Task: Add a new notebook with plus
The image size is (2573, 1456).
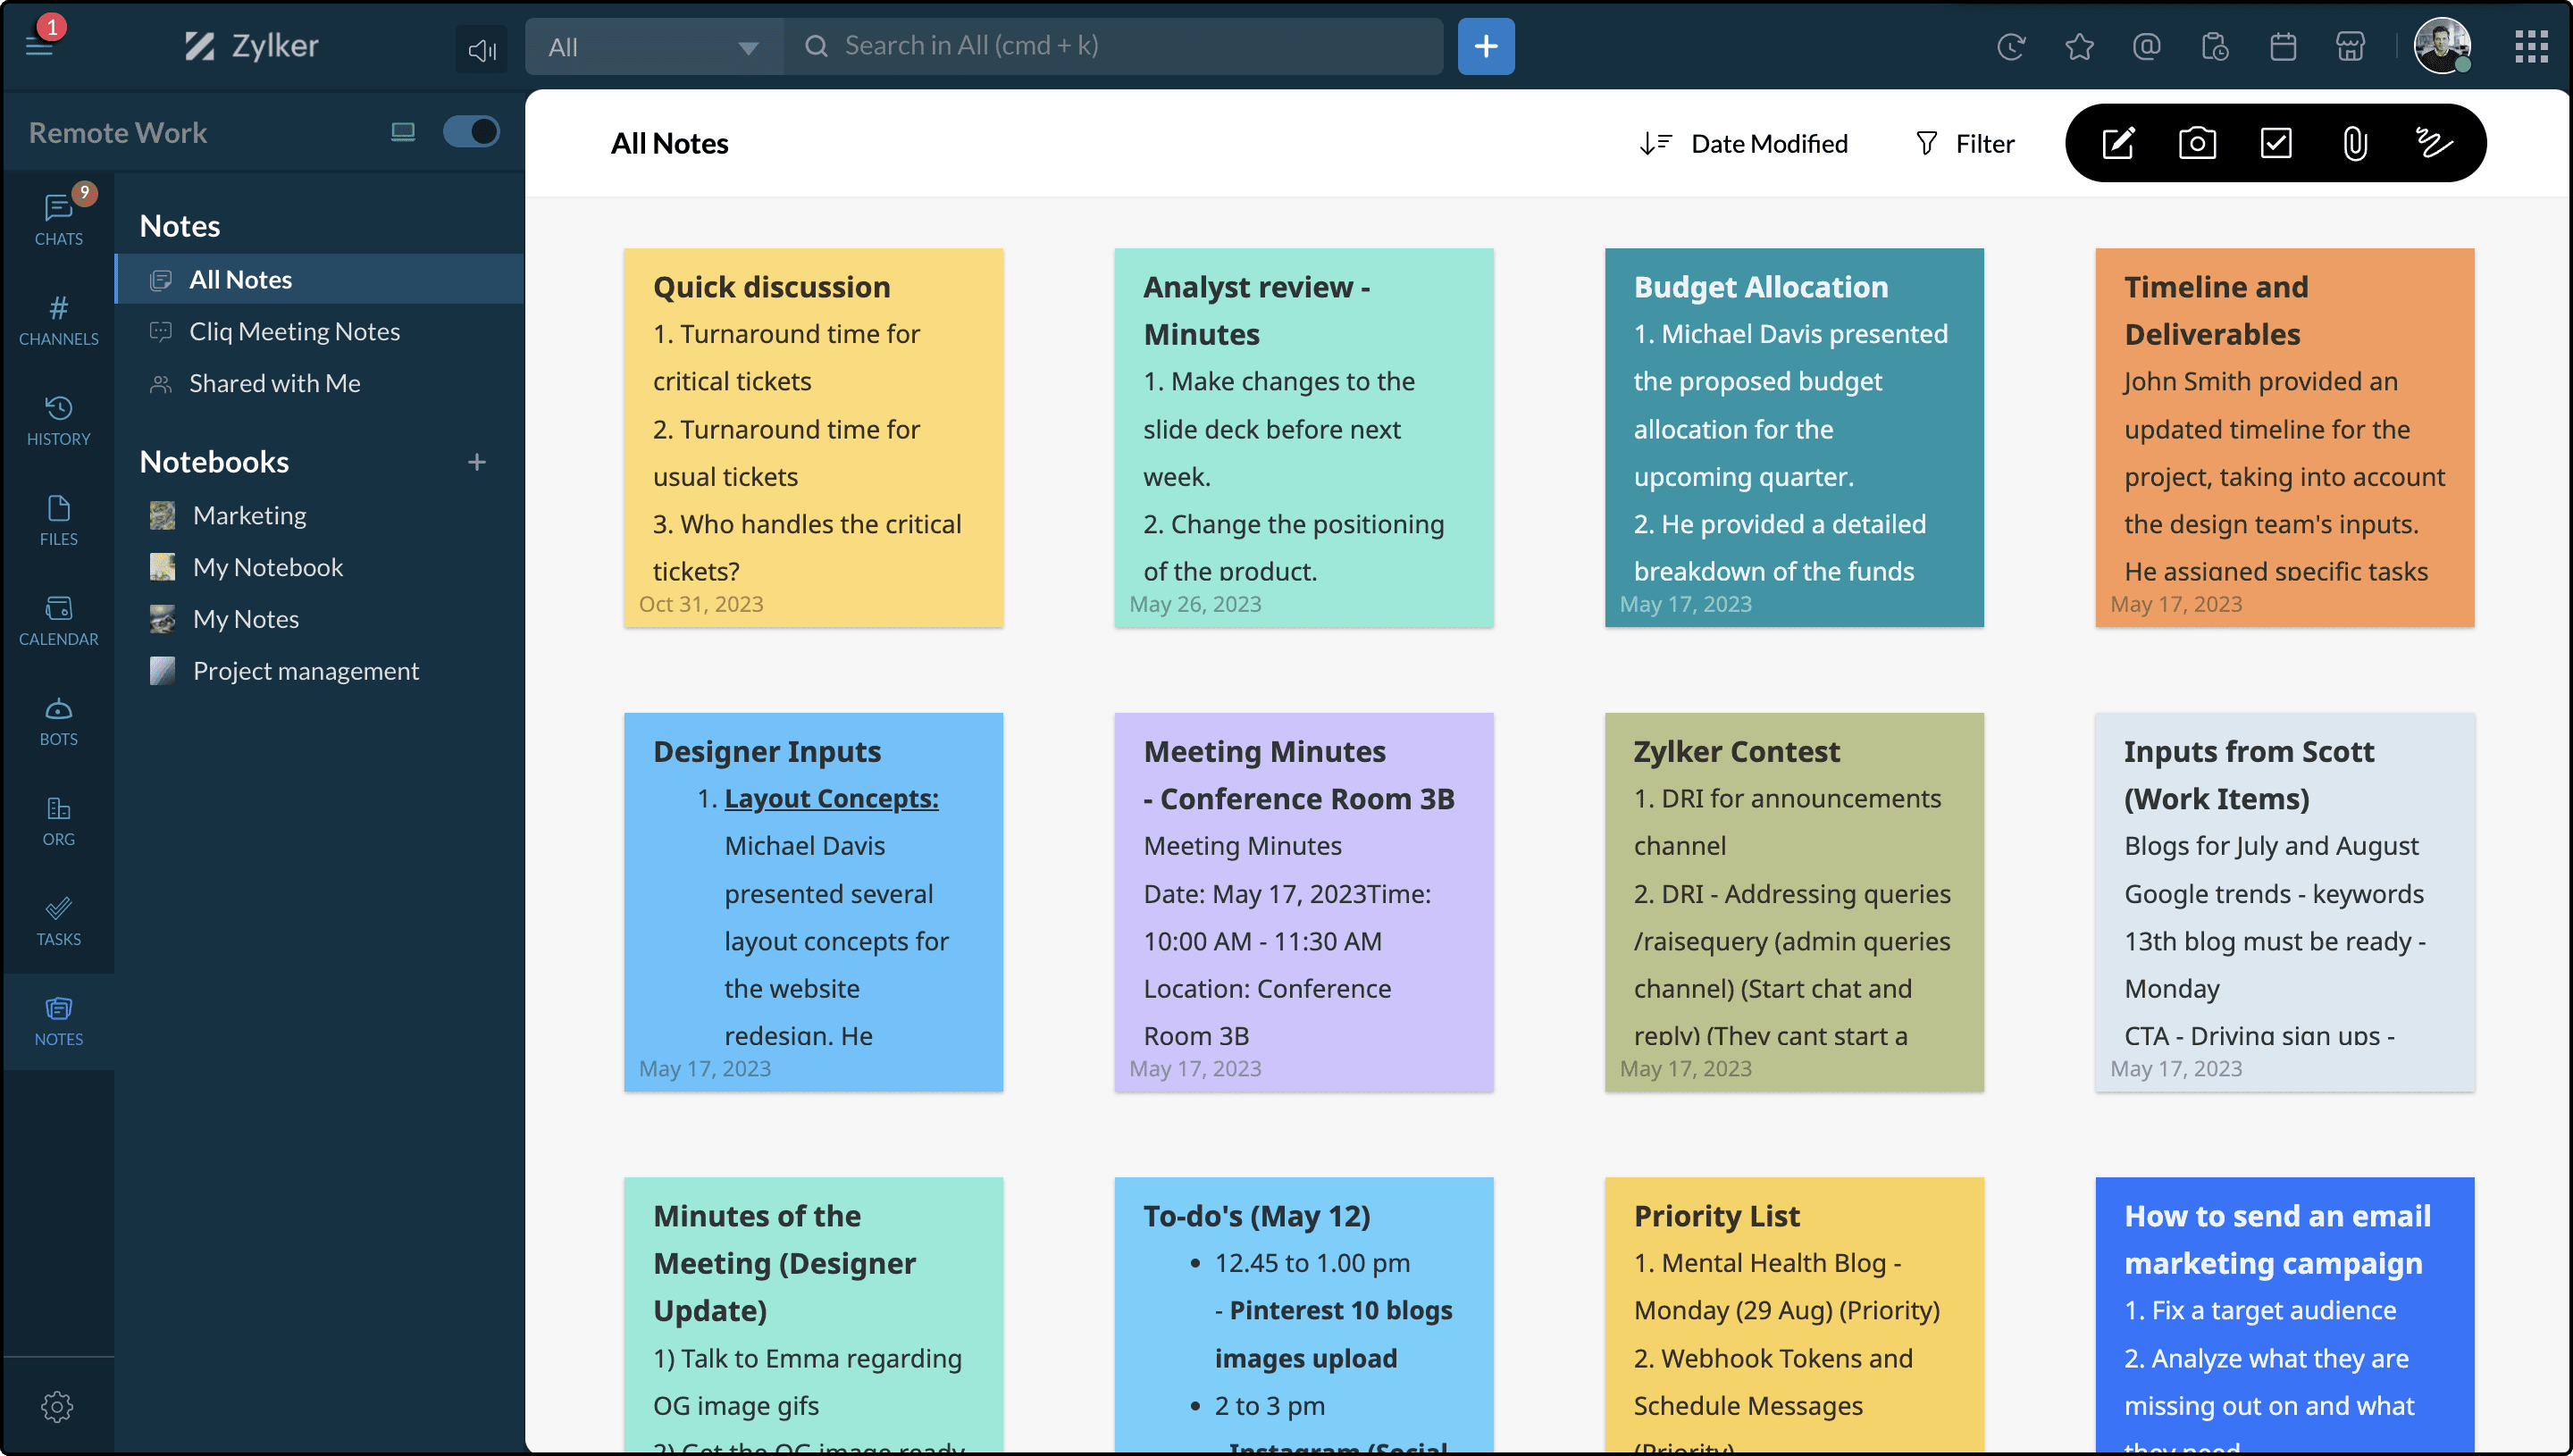Action: (477, 462)
